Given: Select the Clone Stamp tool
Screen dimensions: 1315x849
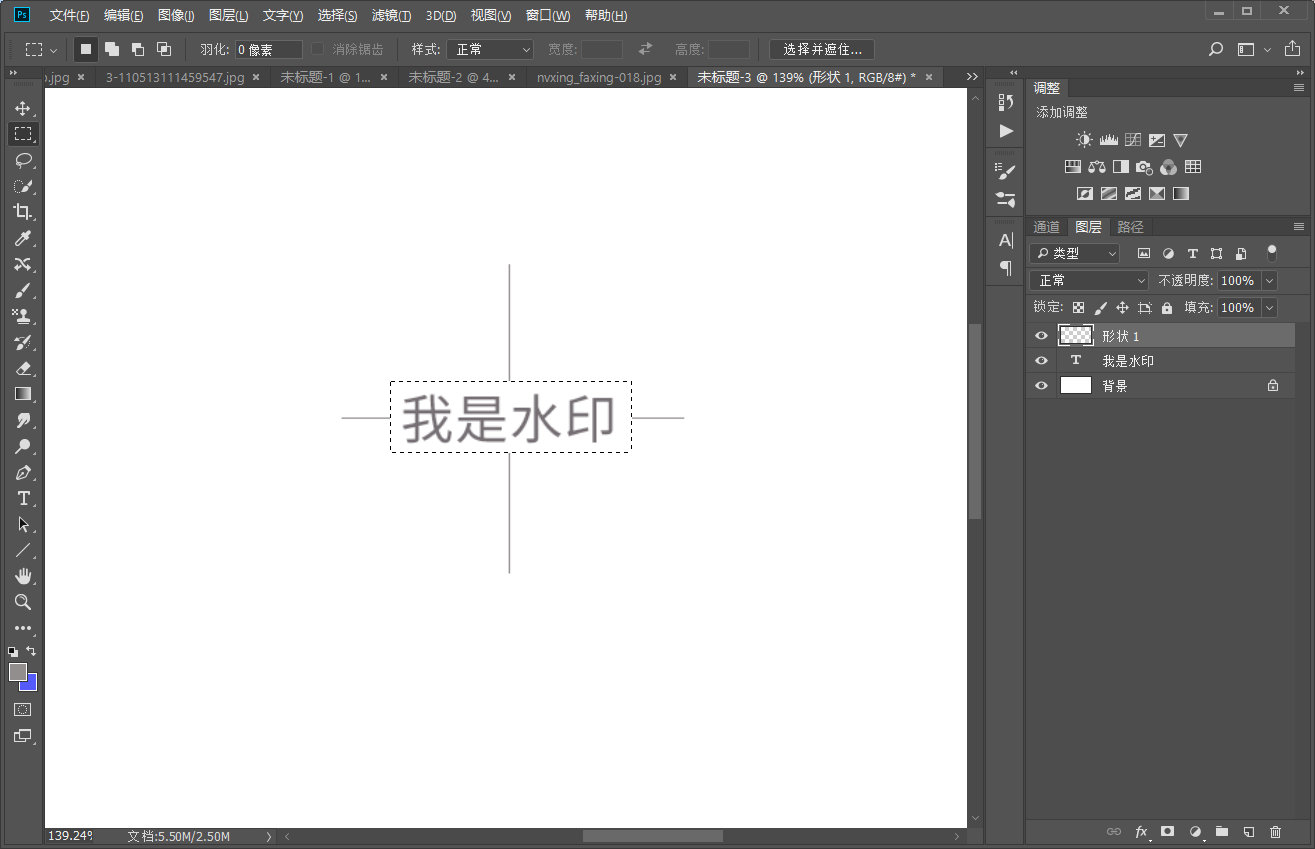Looking at the screenshot, I should coord(22,316).
